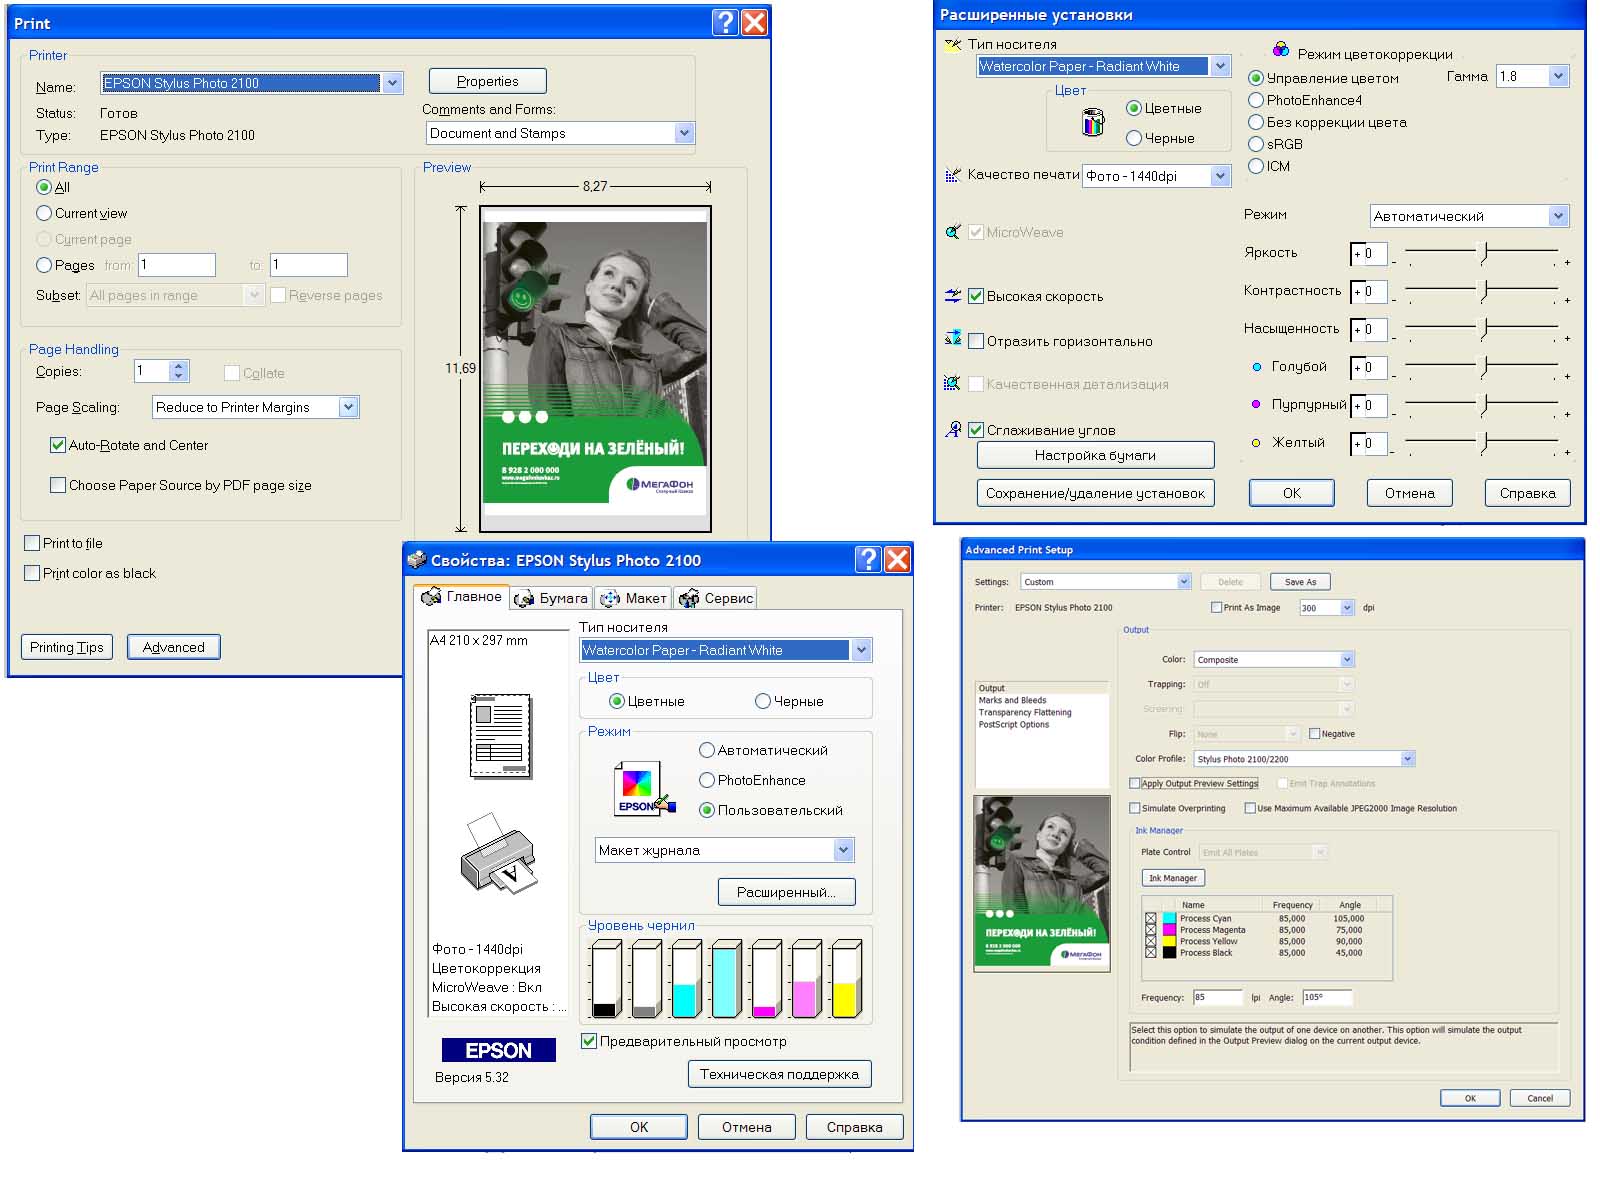This screenshot has height=1200, width=1600.
Task: Toggle Высокая скорость checkbox
Action: coord(977,296)
